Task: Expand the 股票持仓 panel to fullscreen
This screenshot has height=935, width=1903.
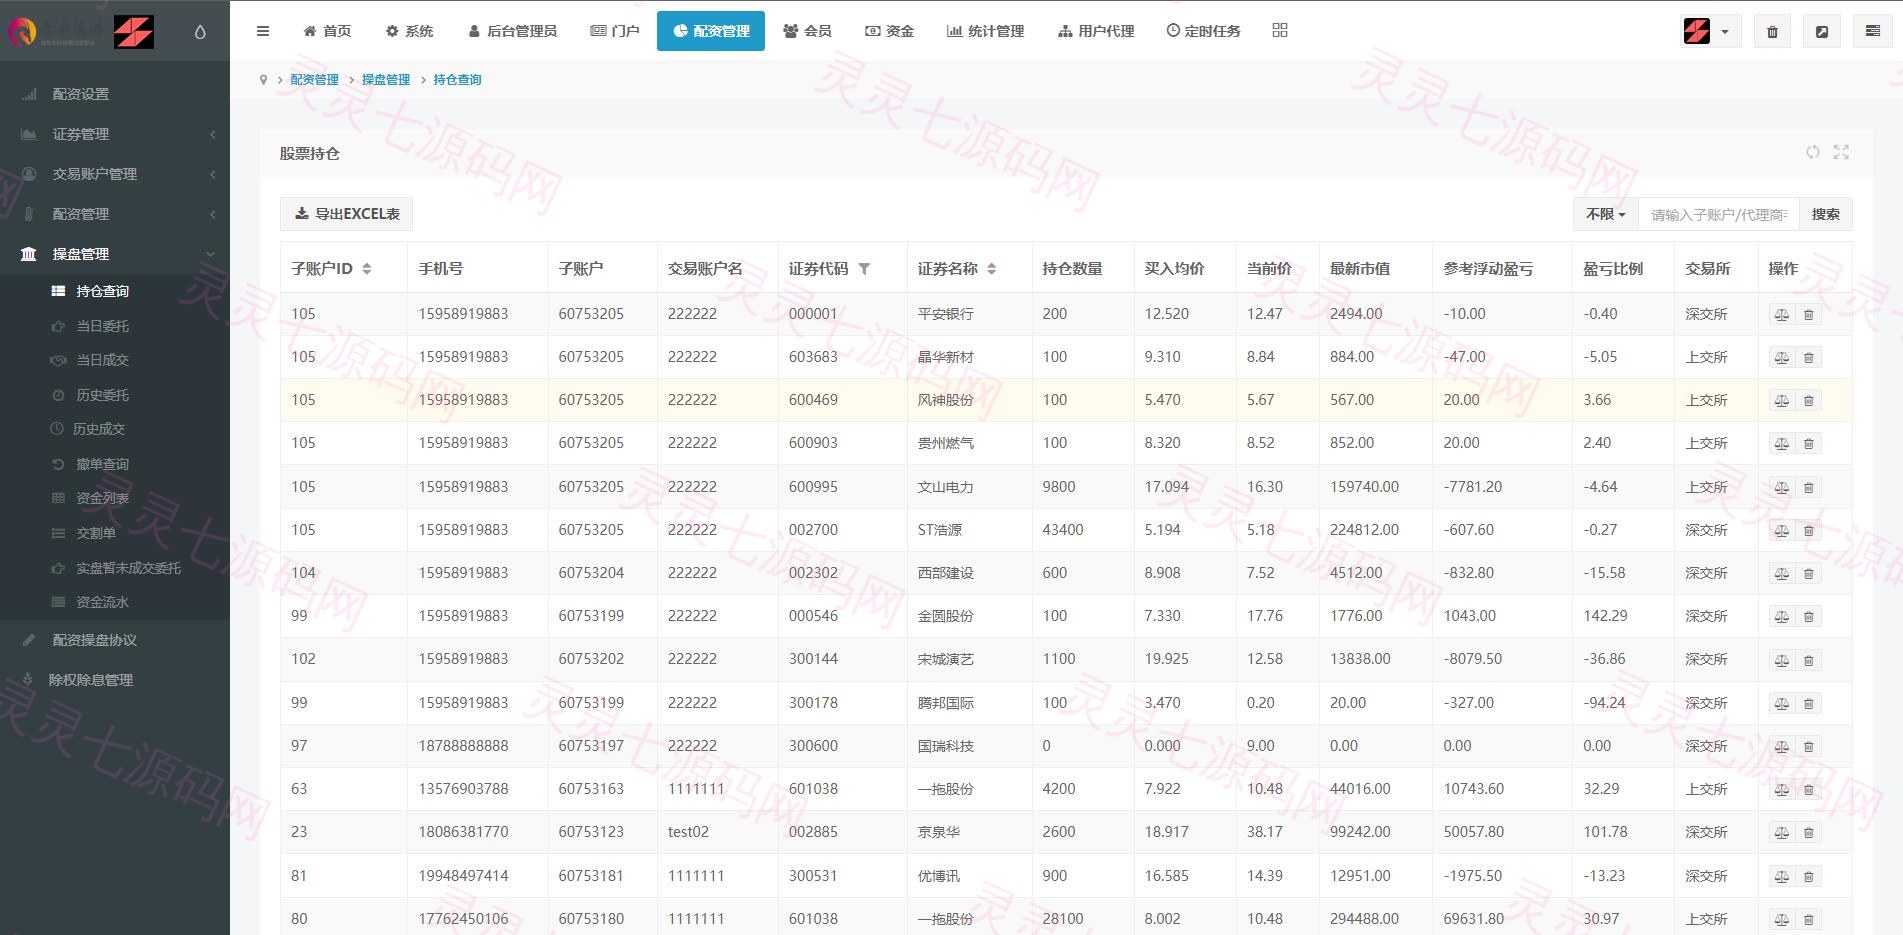Action: pyautogui.click(x=1841, y=152)
